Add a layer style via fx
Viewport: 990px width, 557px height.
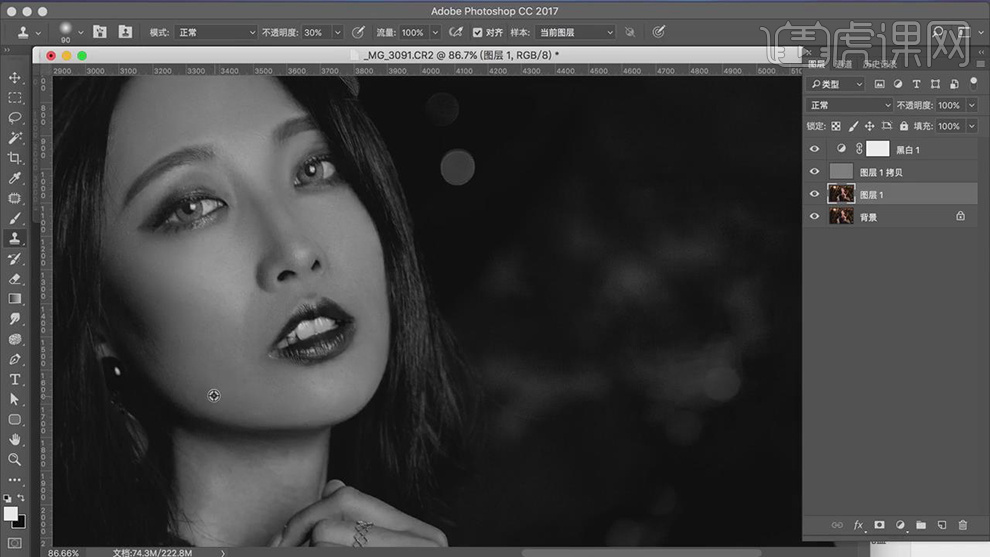click(x=858, y=525)
